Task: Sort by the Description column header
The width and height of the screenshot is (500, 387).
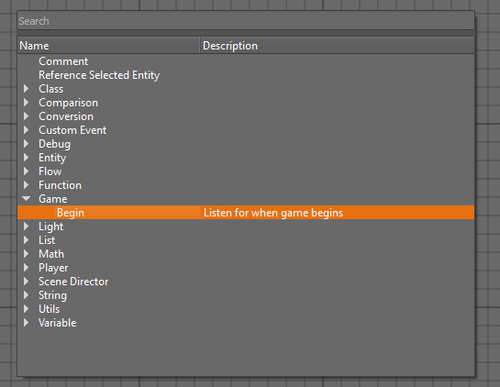Action: (337, 46)
